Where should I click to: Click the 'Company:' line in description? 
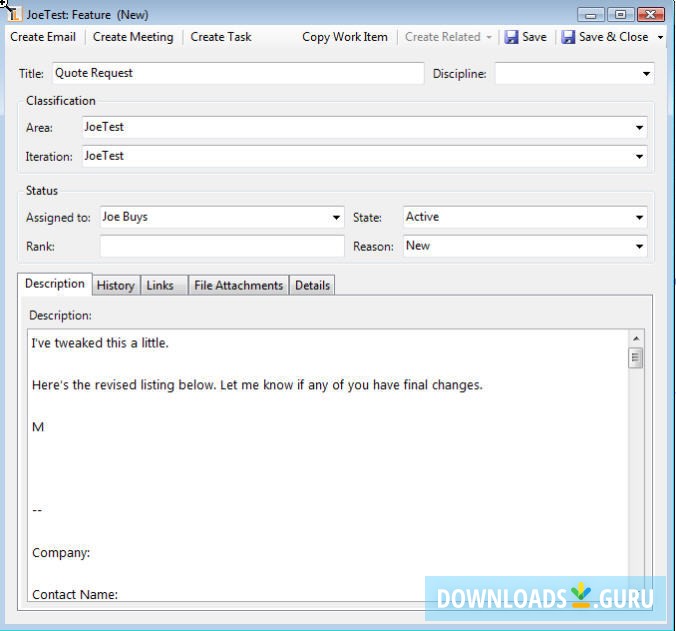[x=61, y=553]
